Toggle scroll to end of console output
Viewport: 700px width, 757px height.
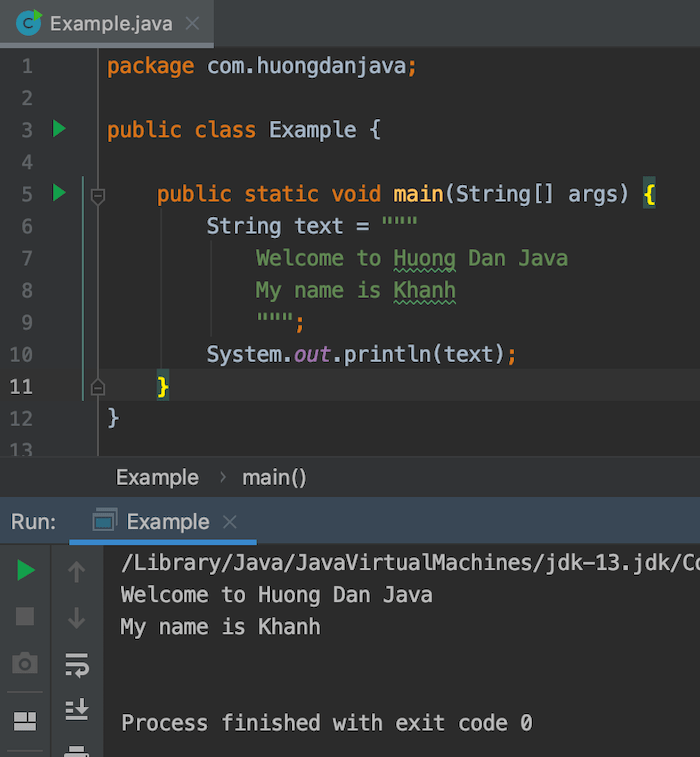point(77,709)
